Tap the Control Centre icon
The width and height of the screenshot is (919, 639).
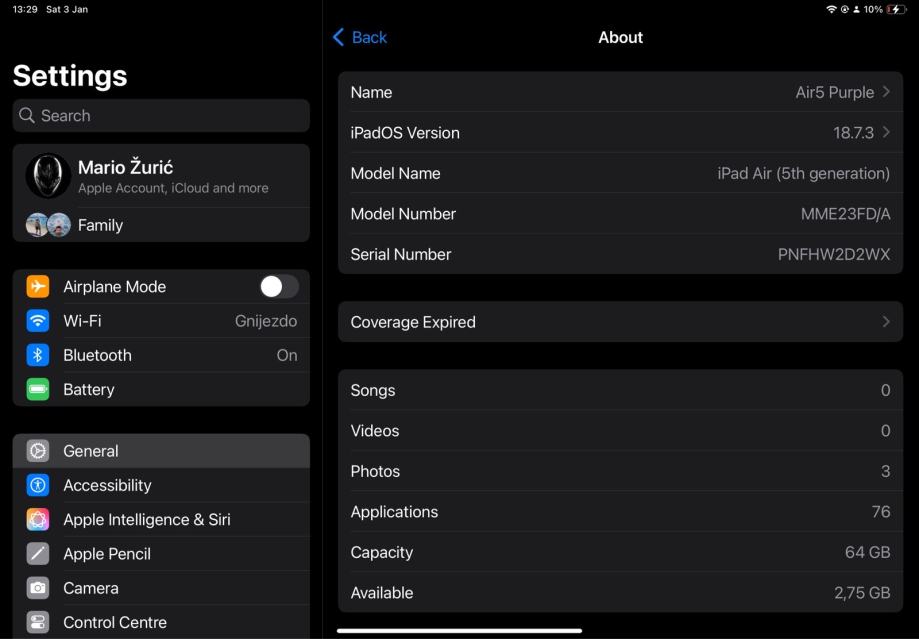[38, 622]
